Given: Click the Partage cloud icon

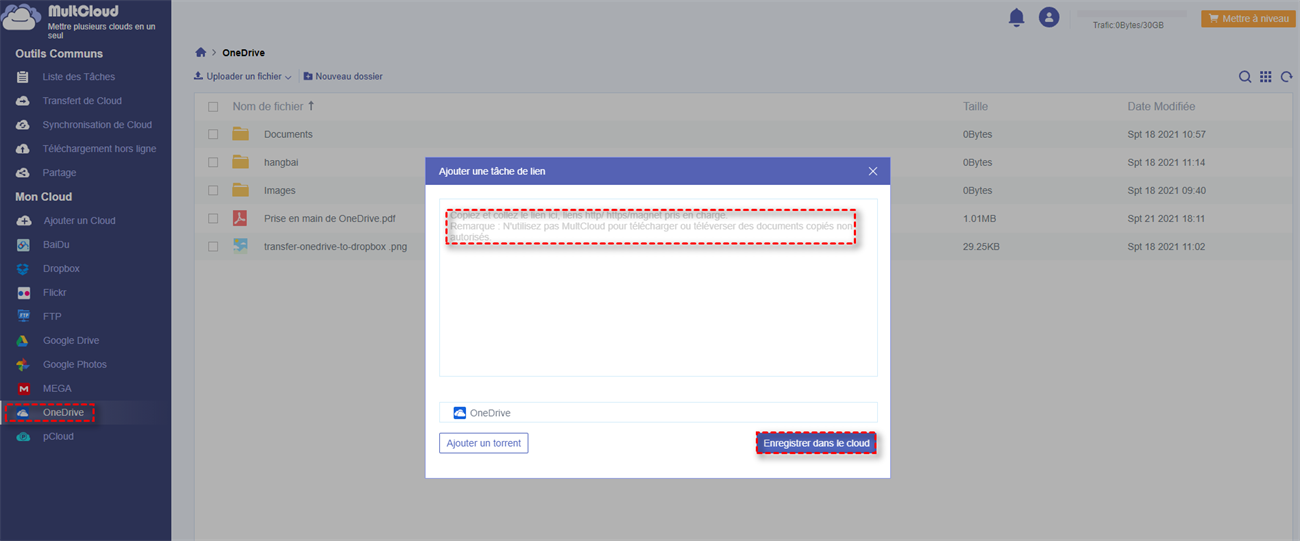Looking at the screenshot, I should (22, 173).
